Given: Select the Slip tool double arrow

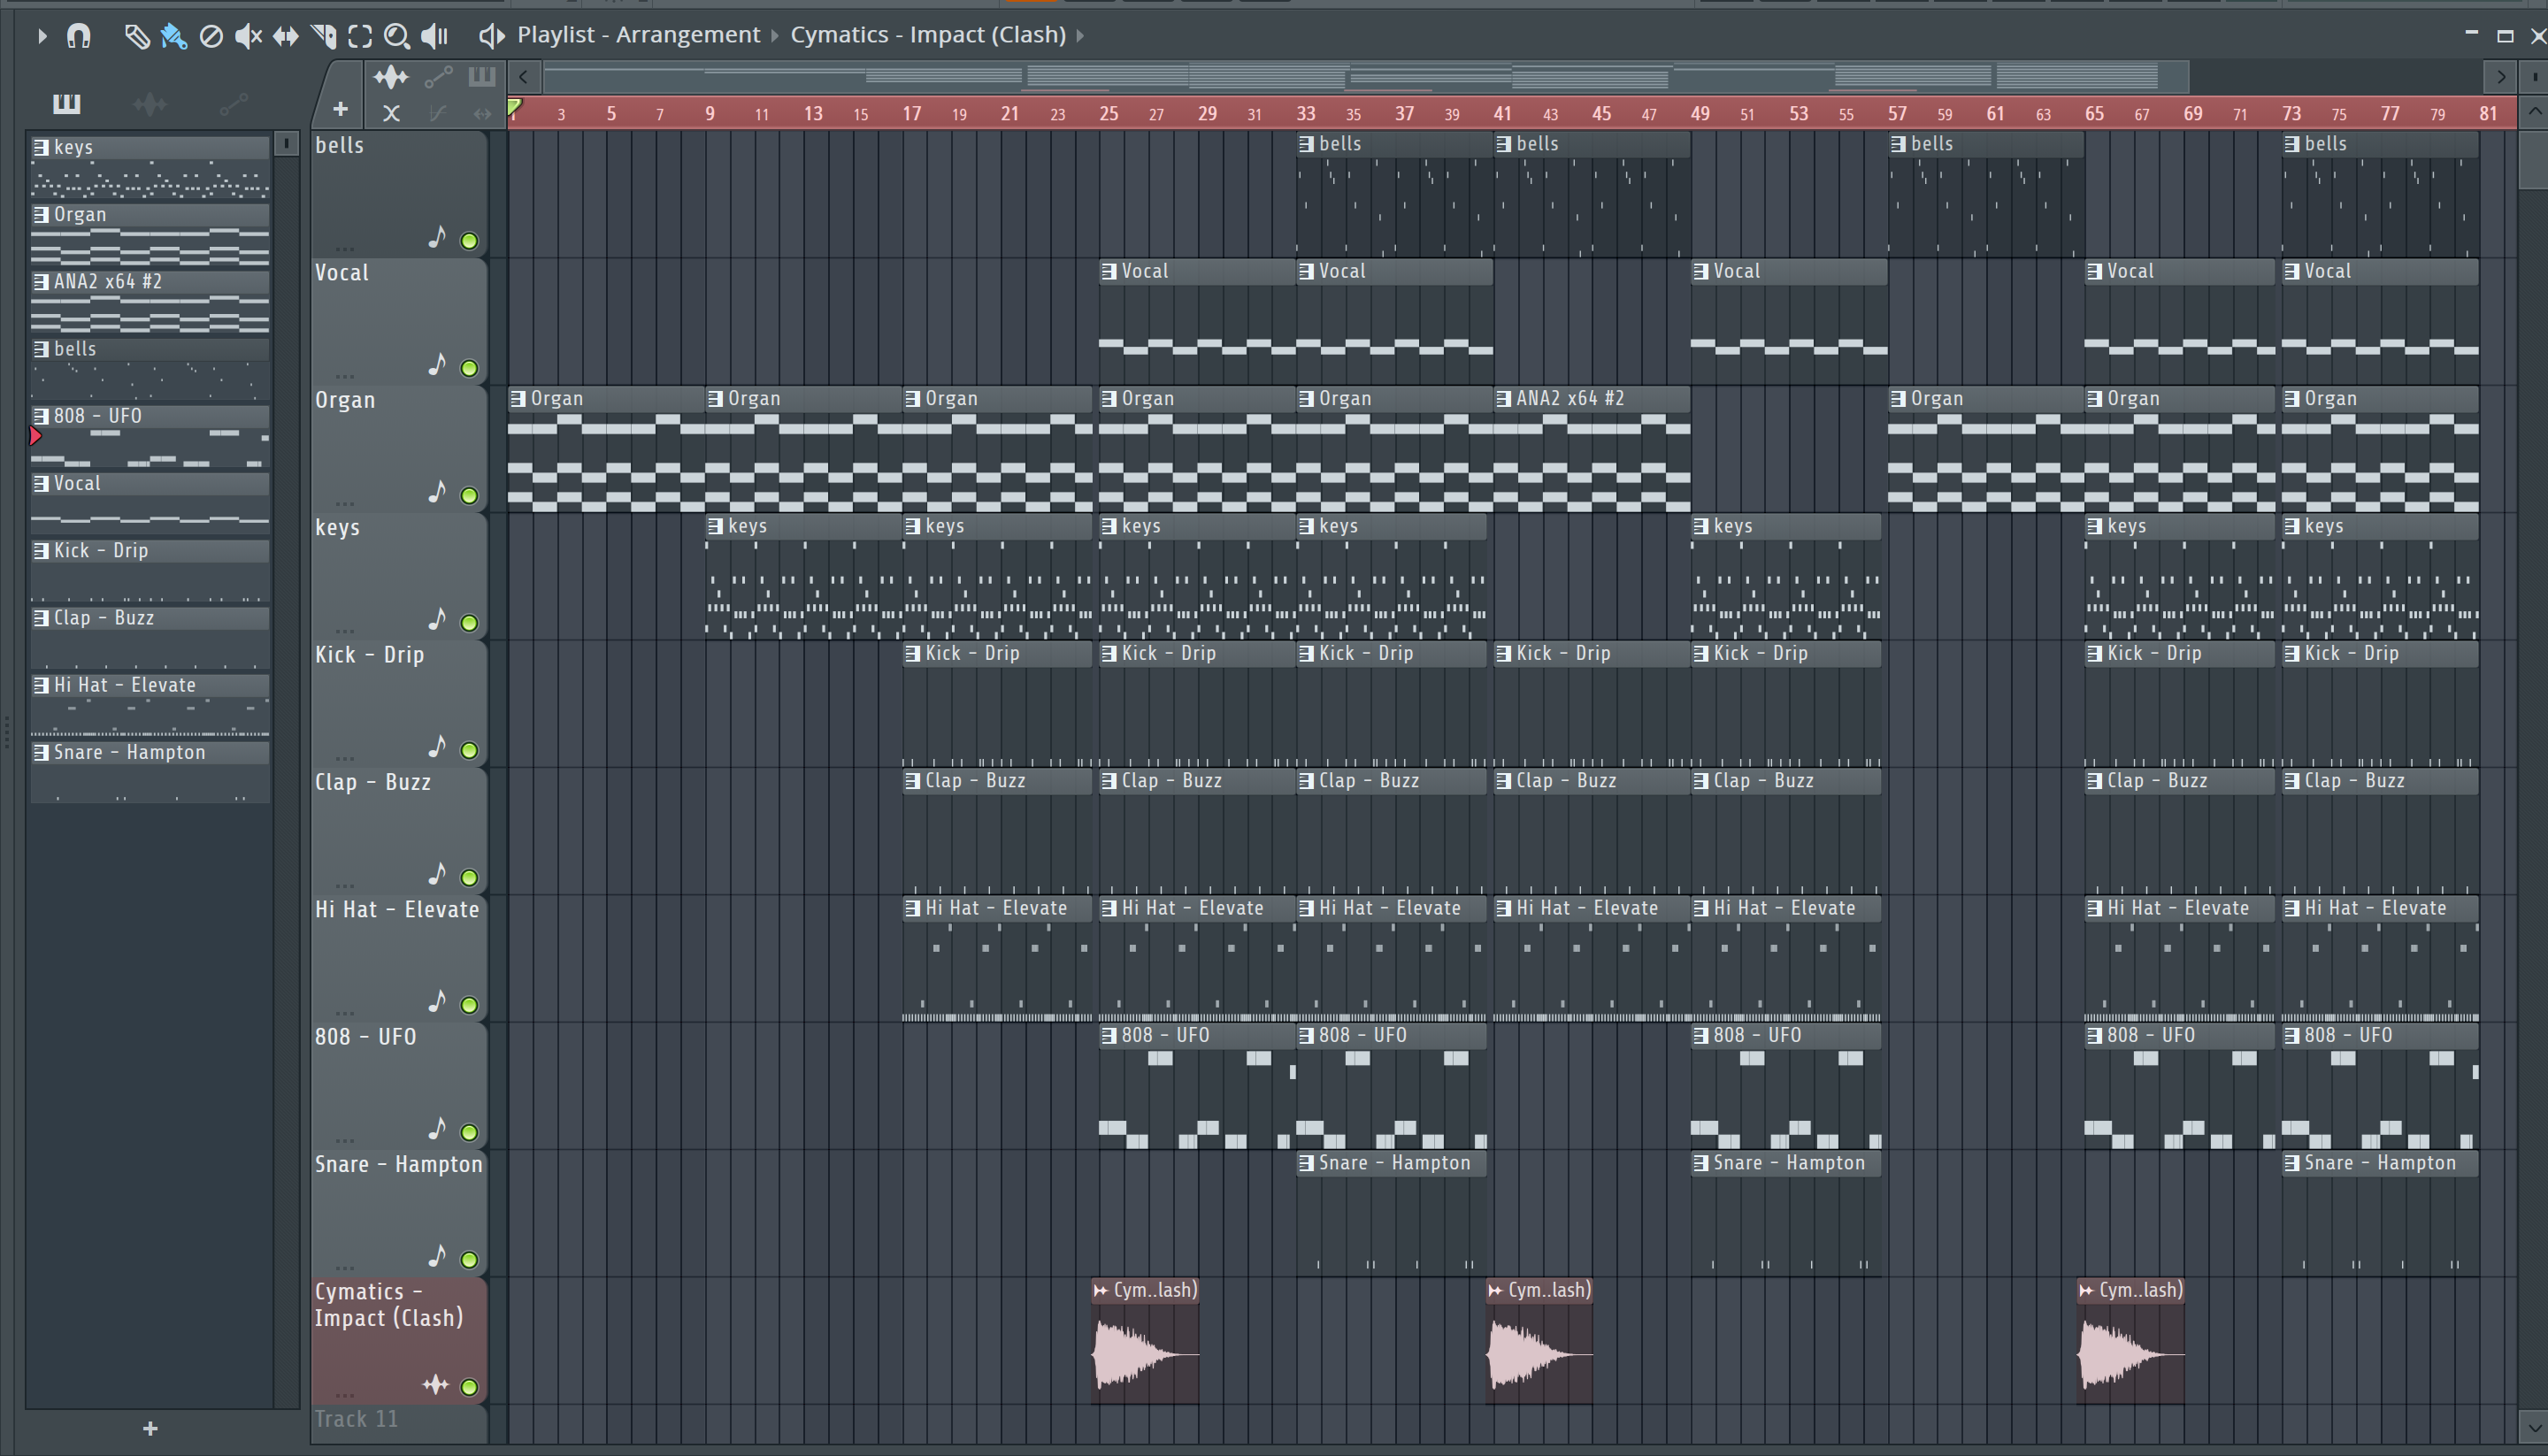Looking at the screenshot, I should [285, 37].
